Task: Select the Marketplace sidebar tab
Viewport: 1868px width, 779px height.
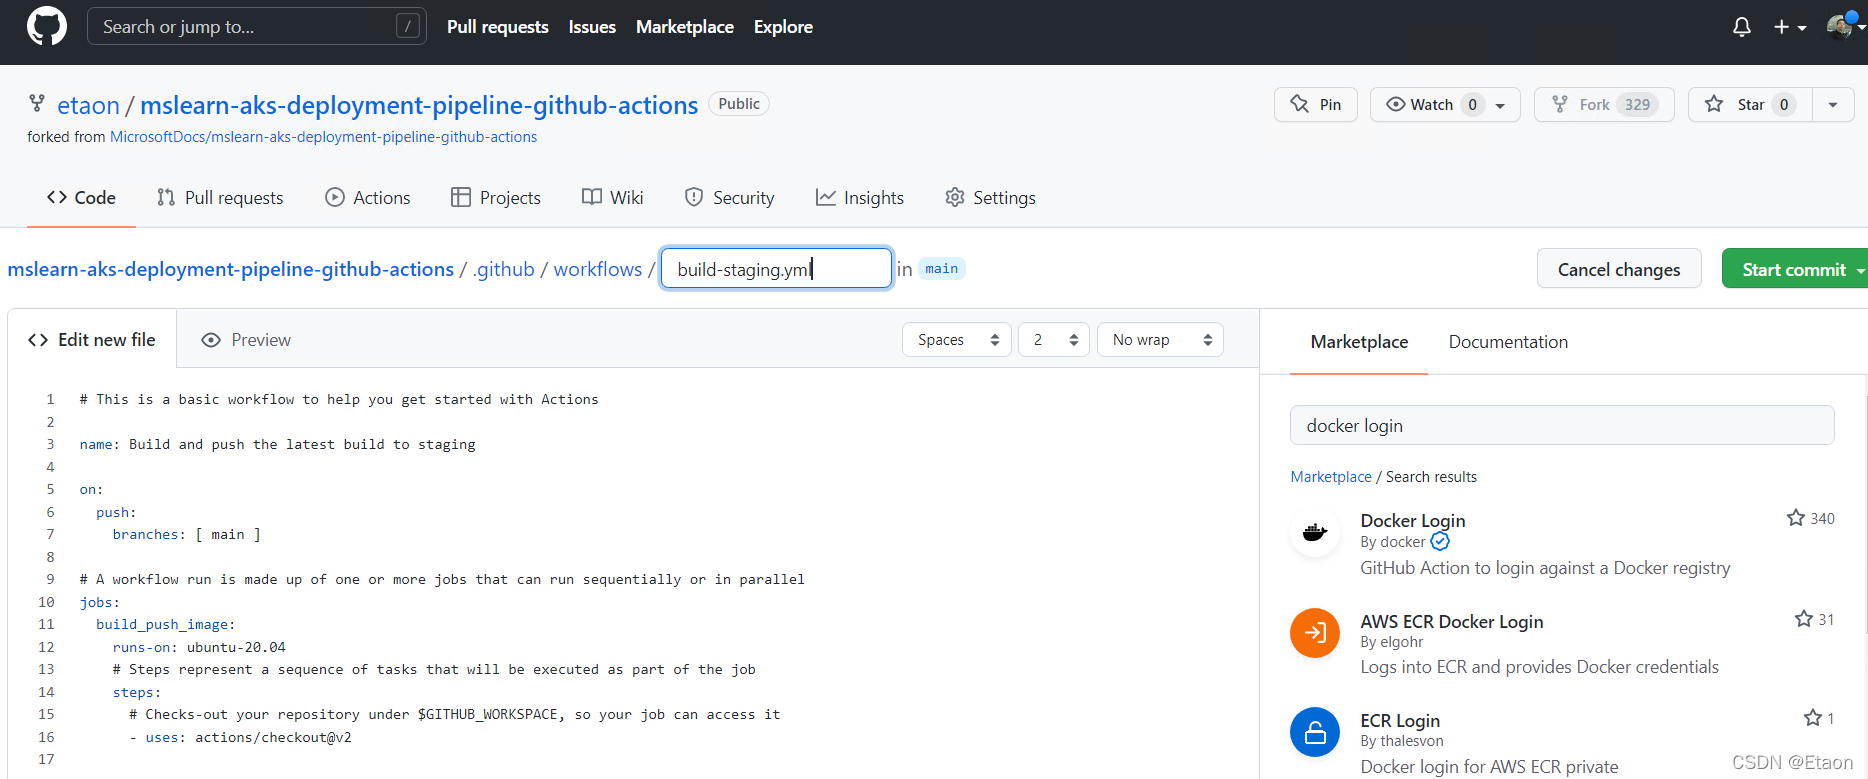Action: tap(1359, 342)
